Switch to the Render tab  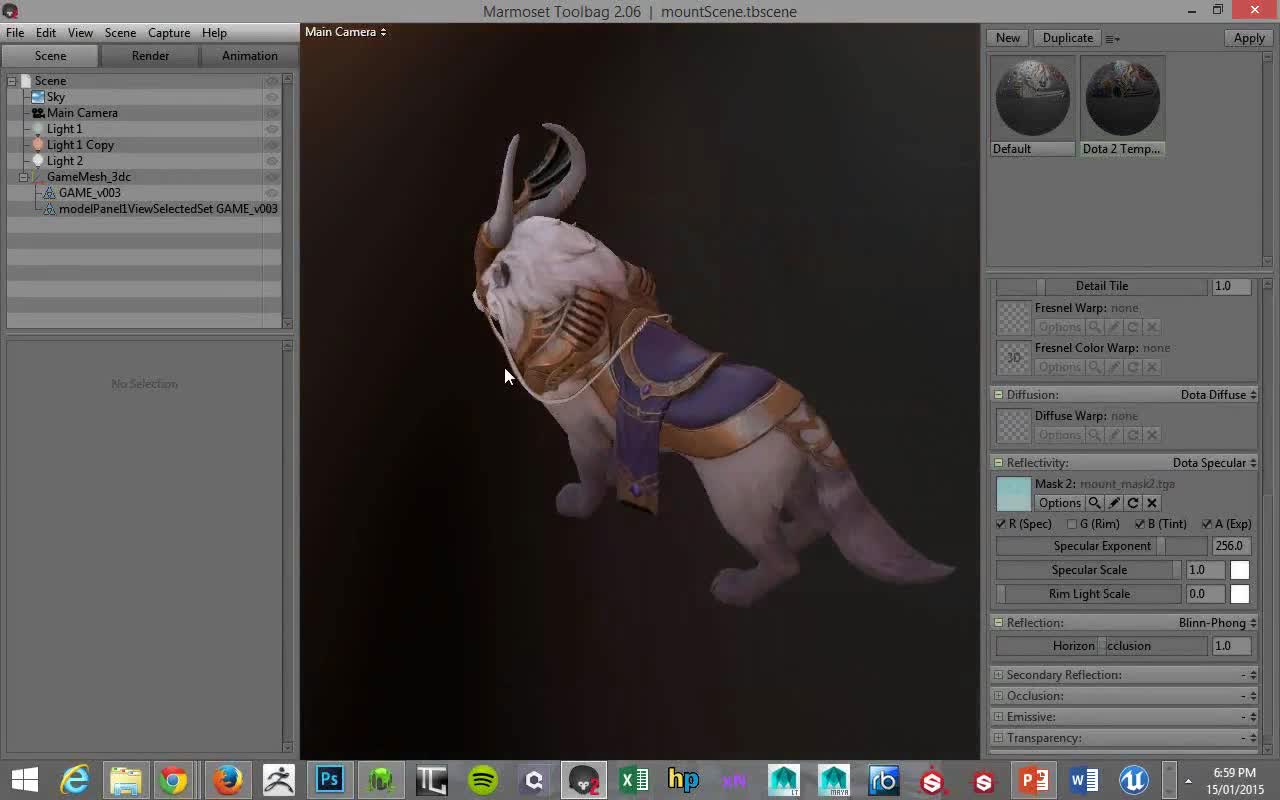coord(150,56)
